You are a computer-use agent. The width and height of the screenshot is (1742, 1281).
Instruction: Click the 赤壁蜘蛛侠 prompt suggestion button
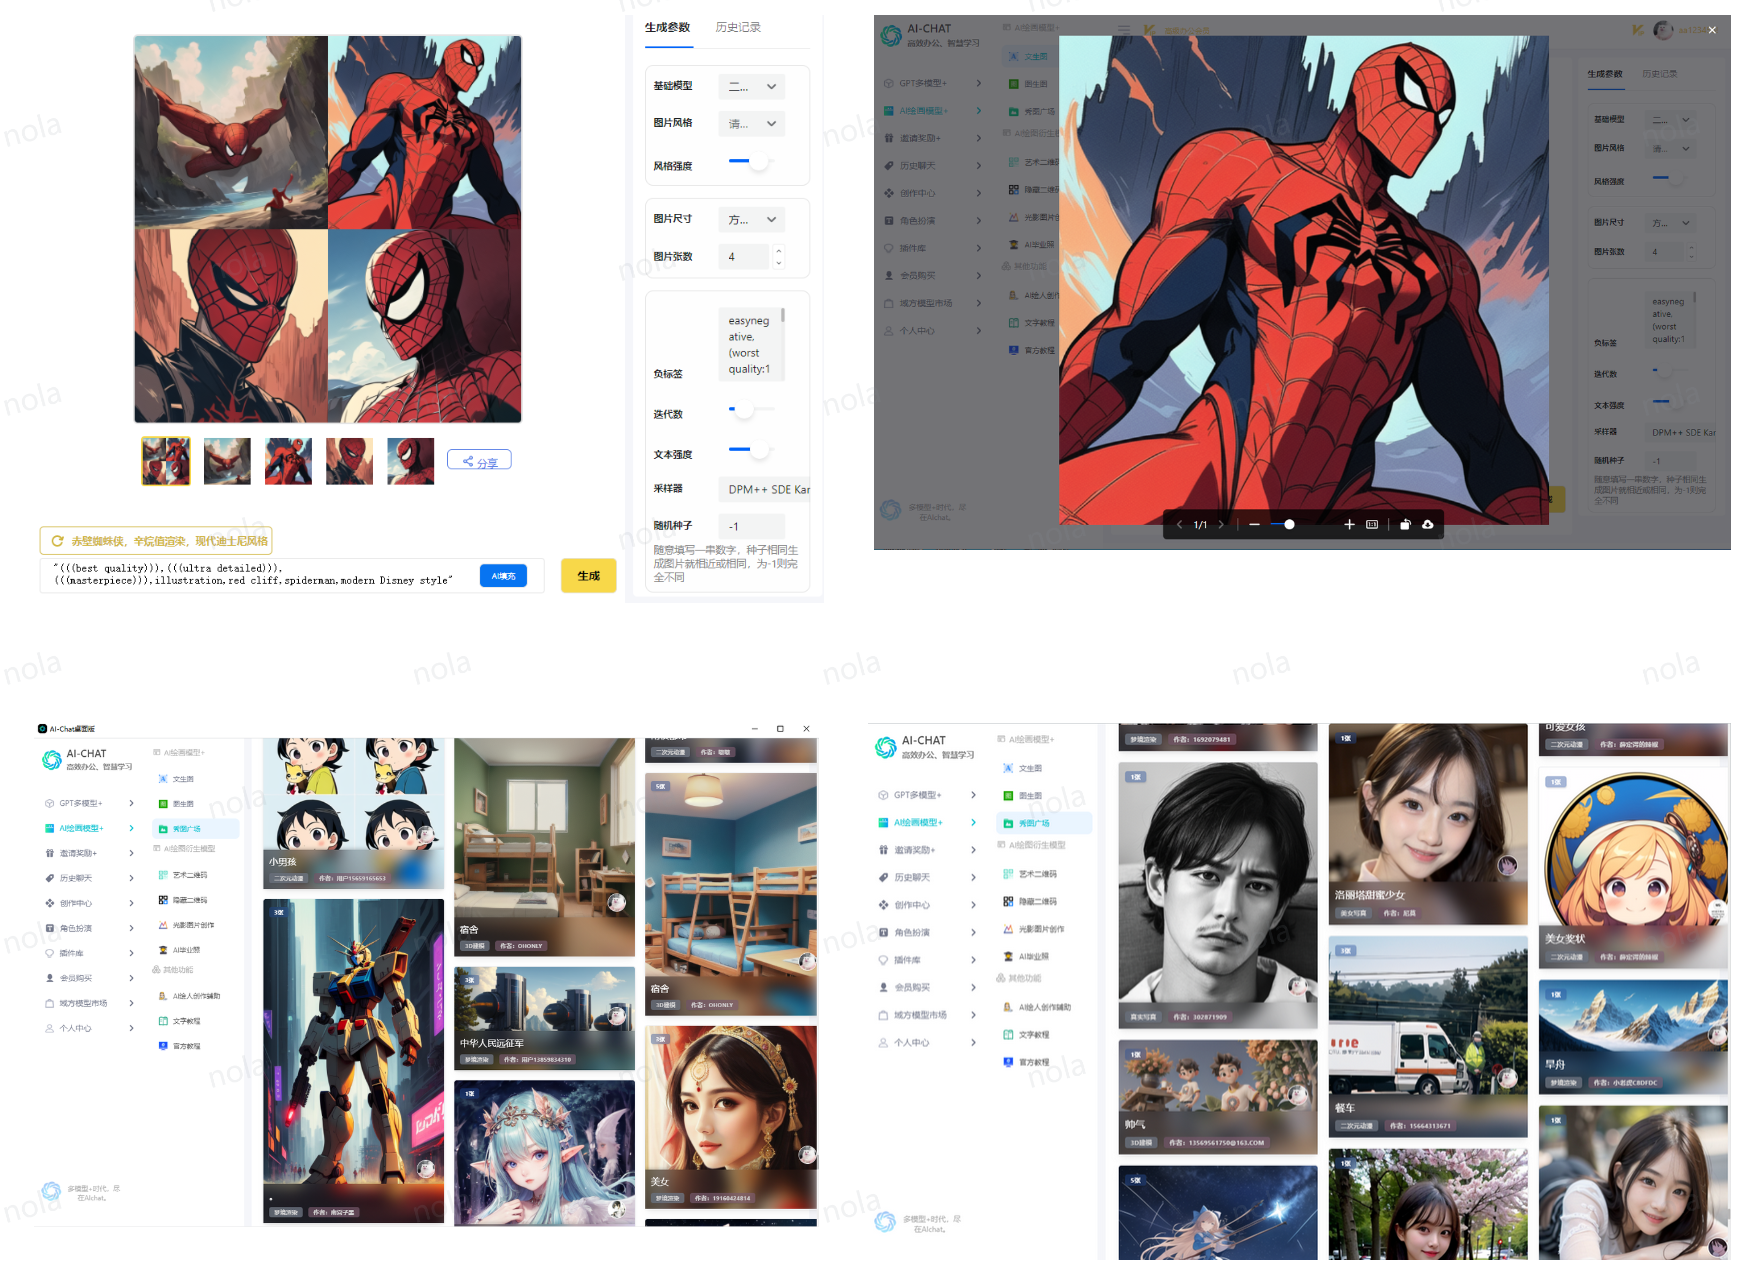coord(156,541)
